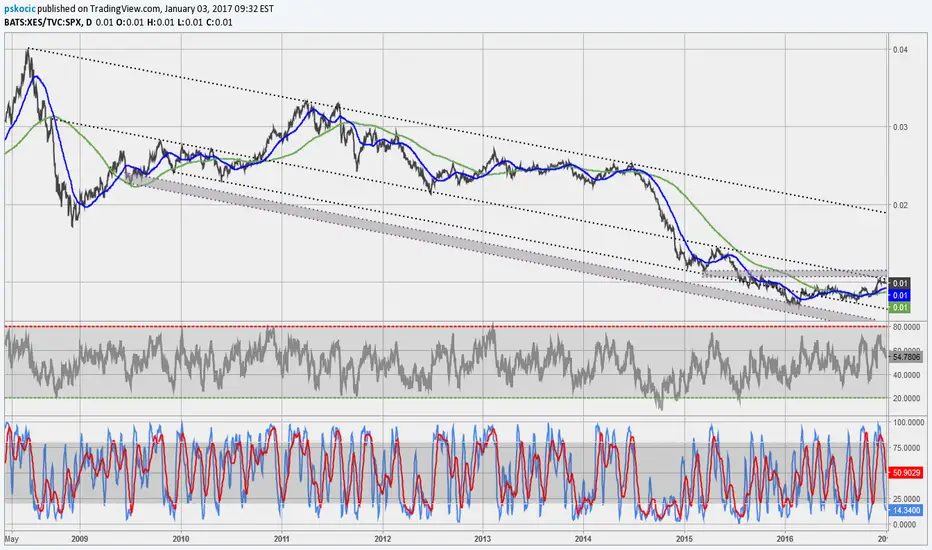Select the 25.0000 stochastic axis label

coord(906,499)
